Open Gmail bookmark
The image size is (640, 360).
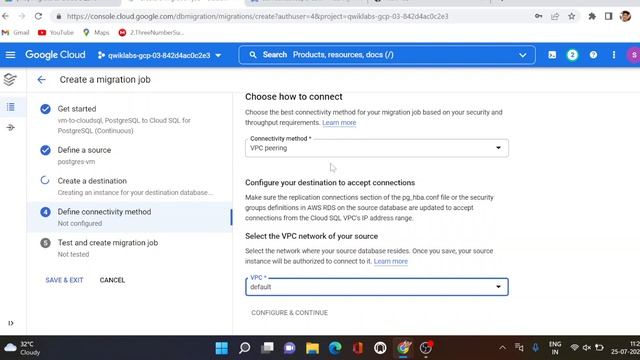click(x=16, y=32)
